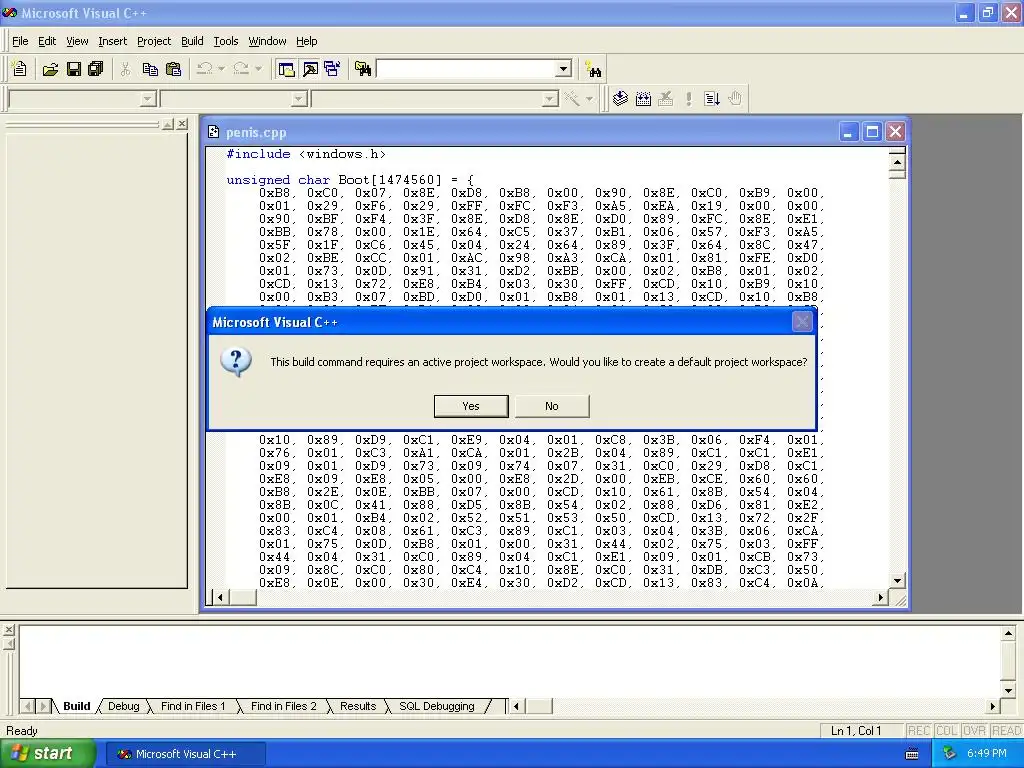Click the Go debug icon
1024x768 pixels.
pyautogui.click(x=712, y=99)
